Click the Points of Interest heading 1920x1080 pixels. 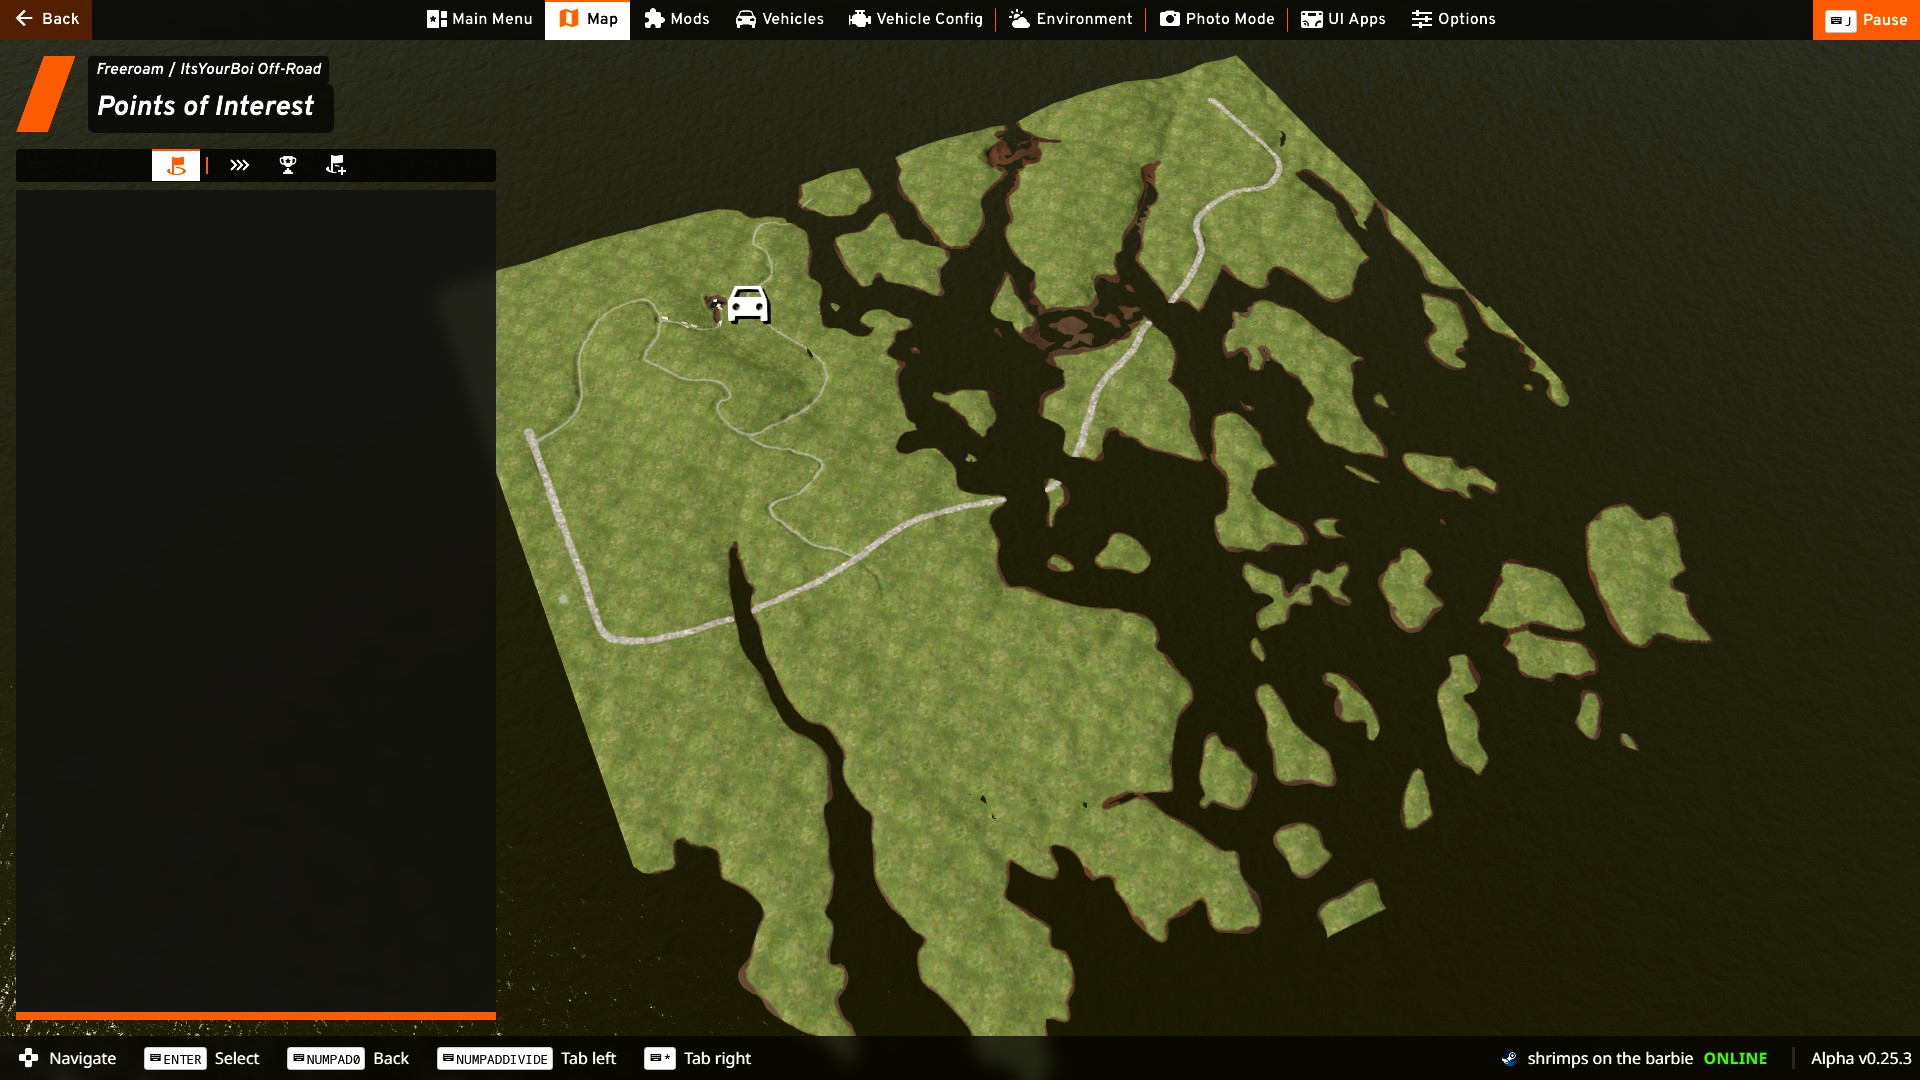[x=206, y=106]
